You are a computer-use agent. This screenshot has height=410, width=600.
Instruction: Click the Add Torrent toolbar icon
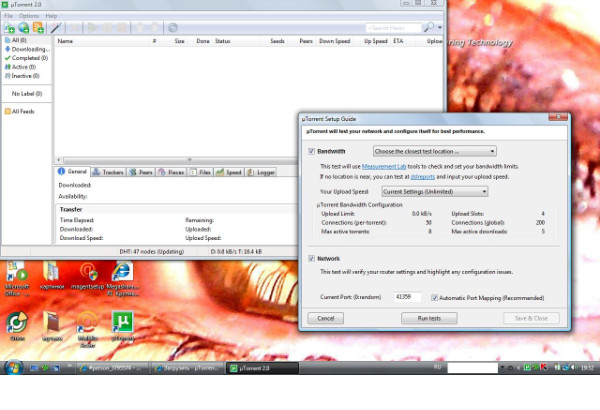[x=9, y=27]
